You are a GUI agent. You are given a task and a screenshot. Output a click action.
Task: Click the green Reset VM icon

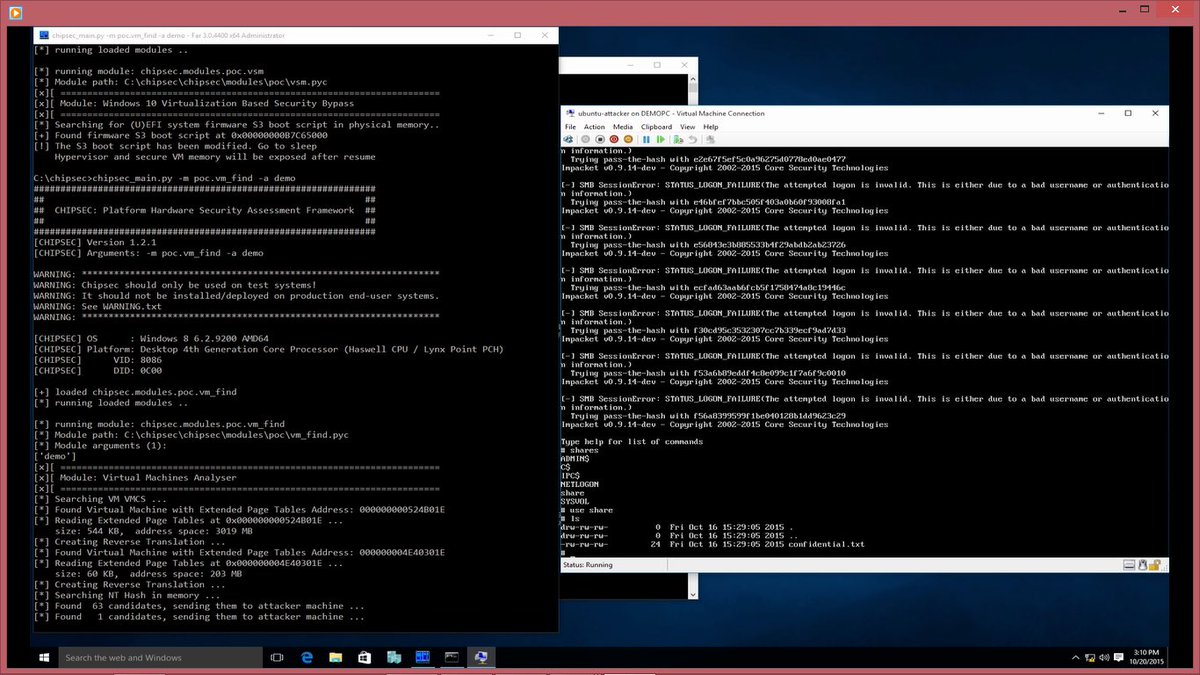click(x=660, y=139)
